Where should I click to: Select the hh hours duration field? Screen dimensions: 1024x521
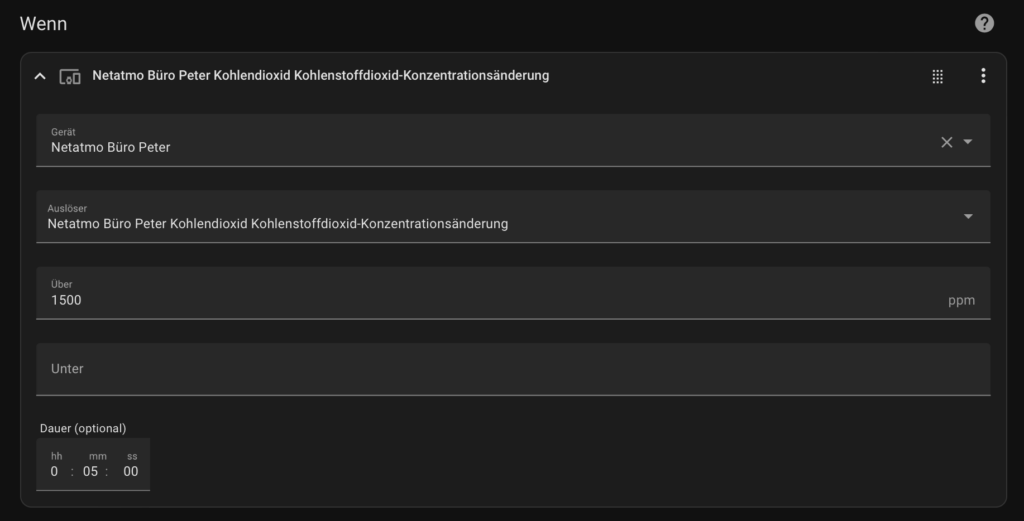click(55, 472)
